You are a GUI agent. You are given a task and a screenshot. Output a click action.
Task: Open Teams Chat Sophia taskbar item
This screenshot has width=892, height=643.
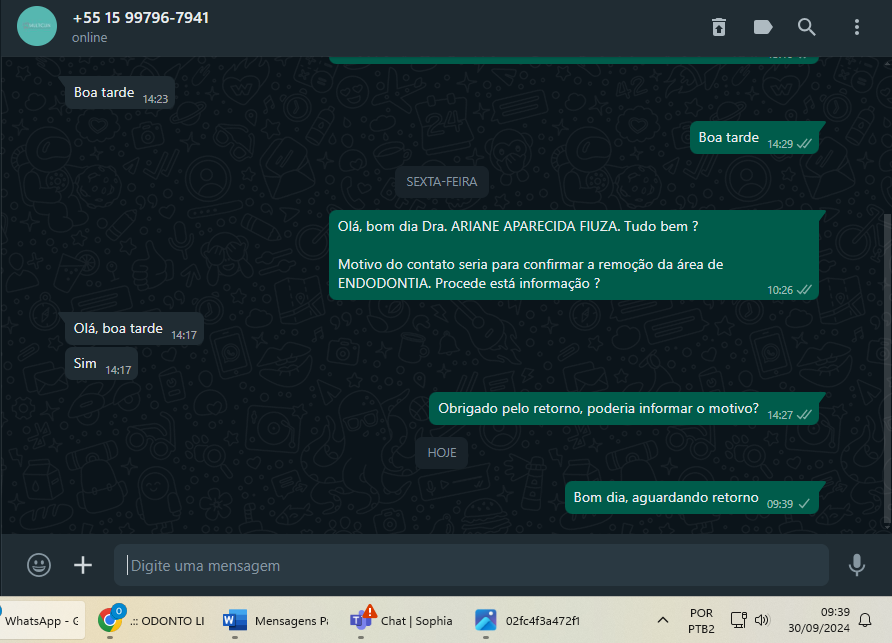pos(402,621)
